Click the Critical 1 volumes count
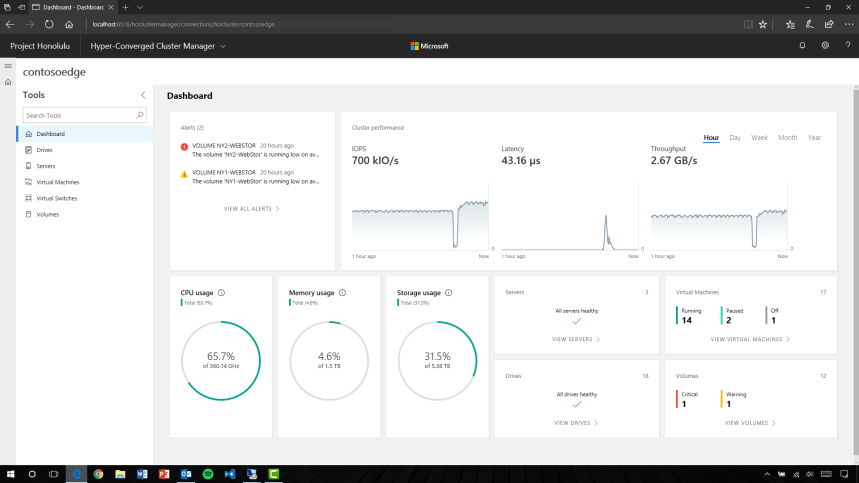This screenshot has width=859, height=483. (688, 399)
